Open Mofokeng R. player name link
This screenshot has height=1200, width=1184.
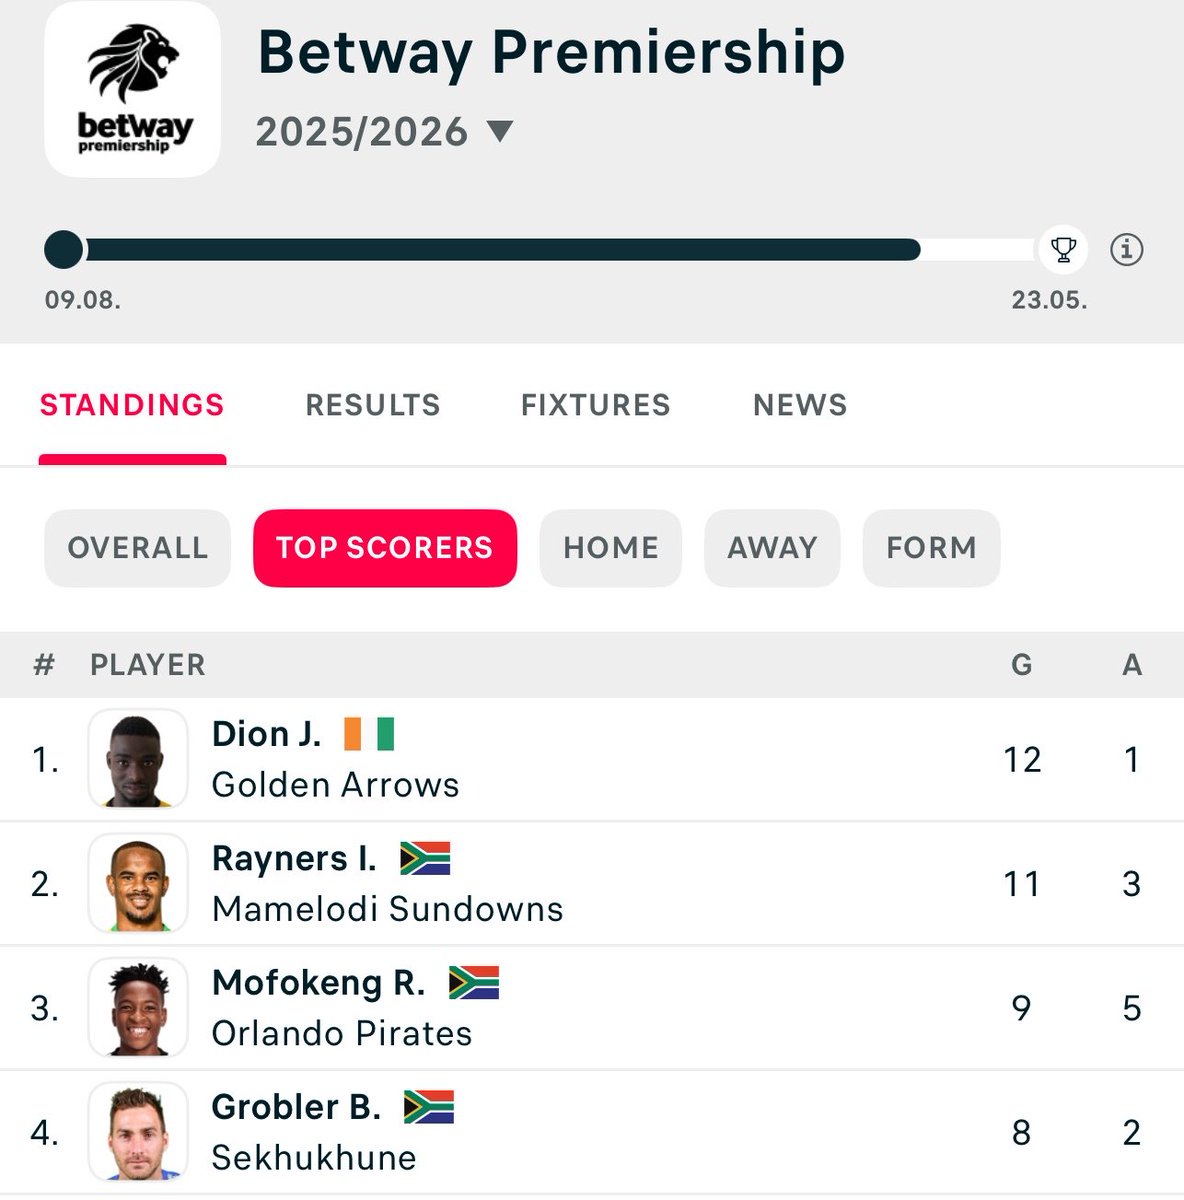click(x=318, y=983)
